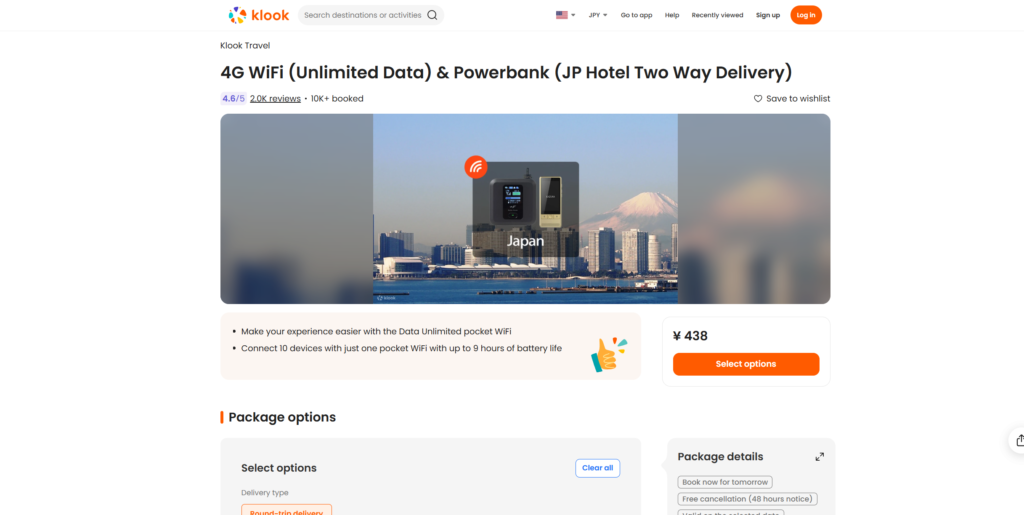Click the orange Log in button
1024x515 pixels.
[806, 15]
